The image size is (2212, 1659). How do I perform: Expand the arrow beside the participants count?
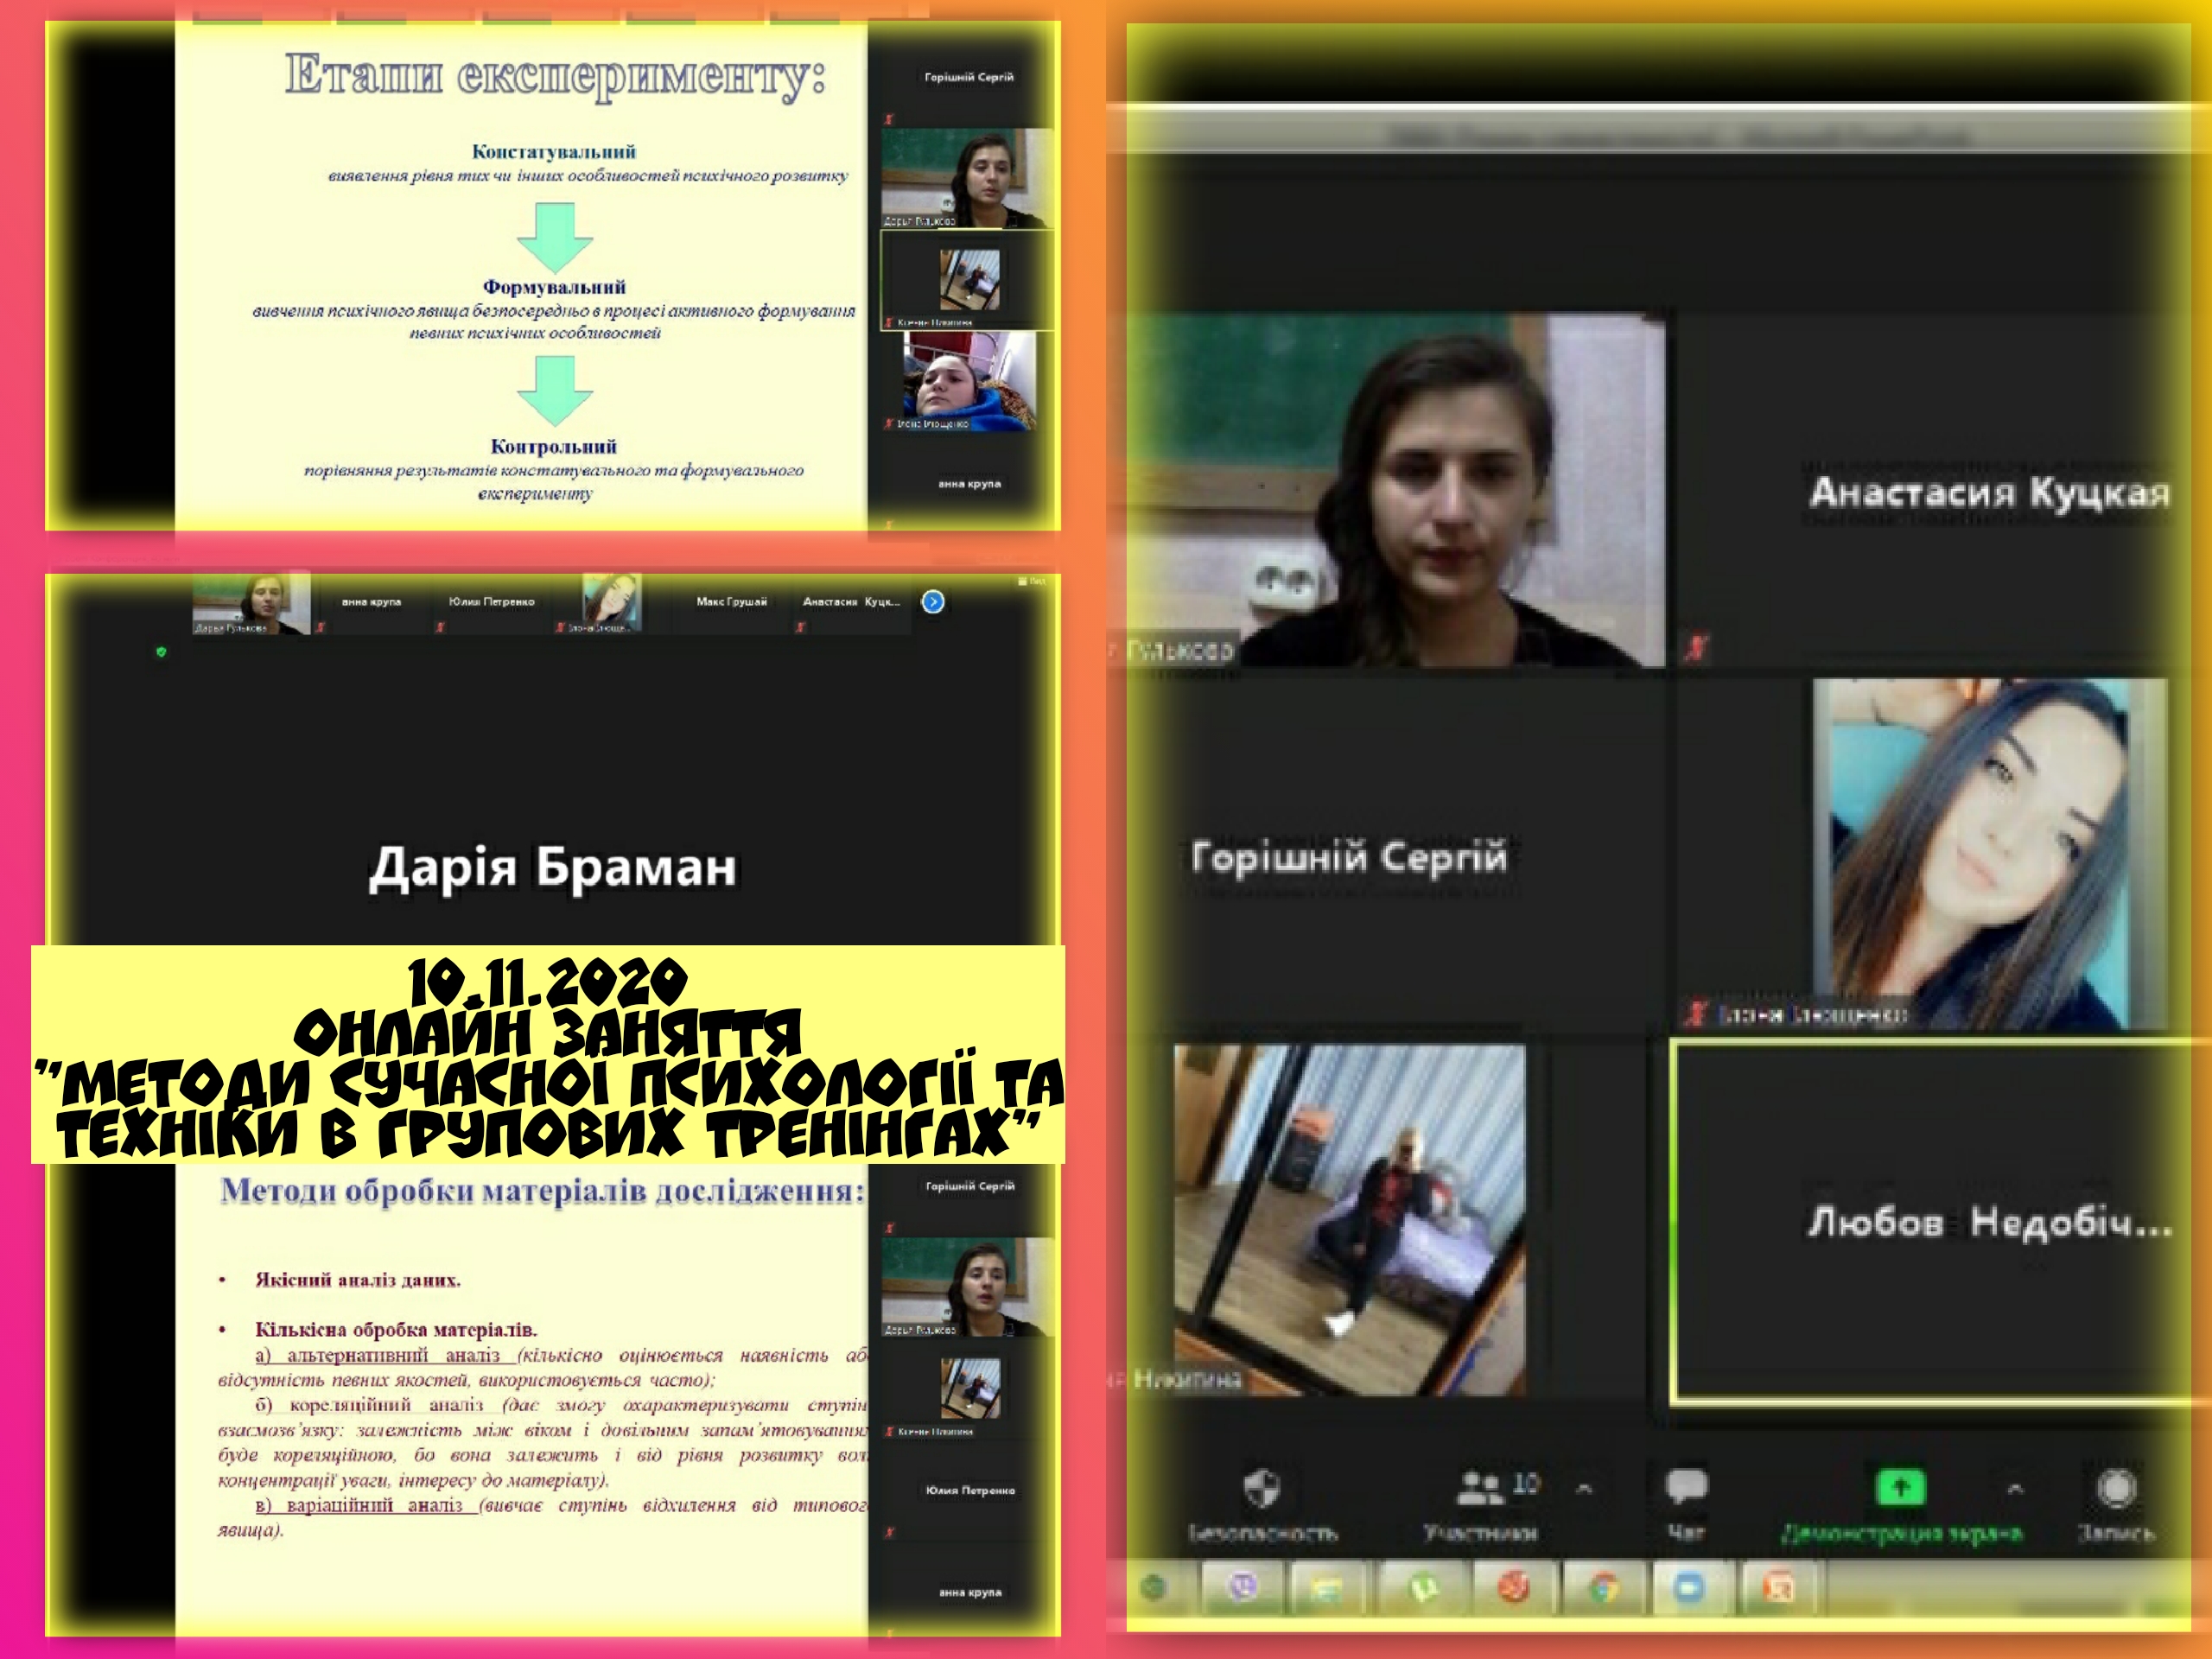tap(1584, 1489)
